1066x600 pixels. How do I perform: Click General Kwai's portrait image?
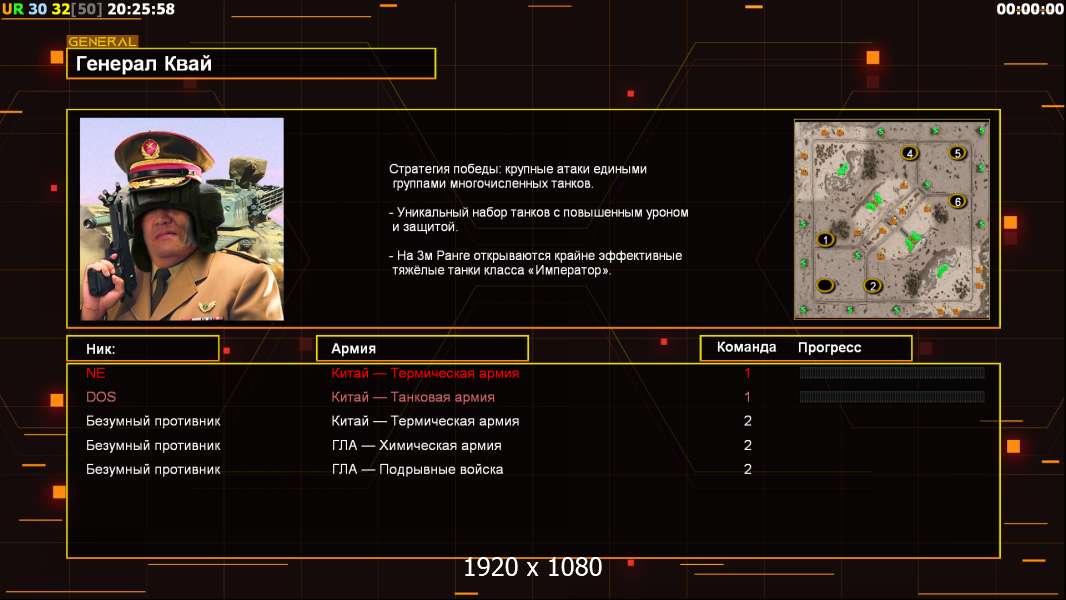(x=182, y=219)
